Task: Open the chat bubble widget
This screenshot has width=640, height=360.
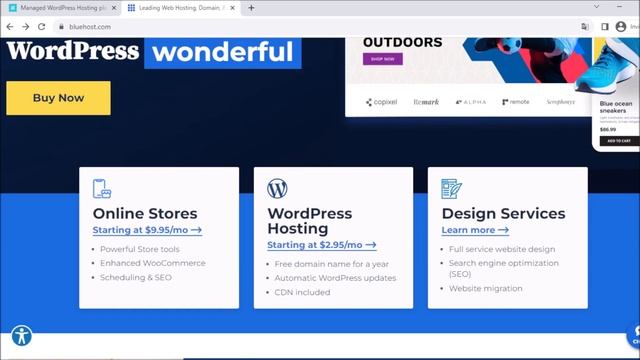Action: click(634, 336)
